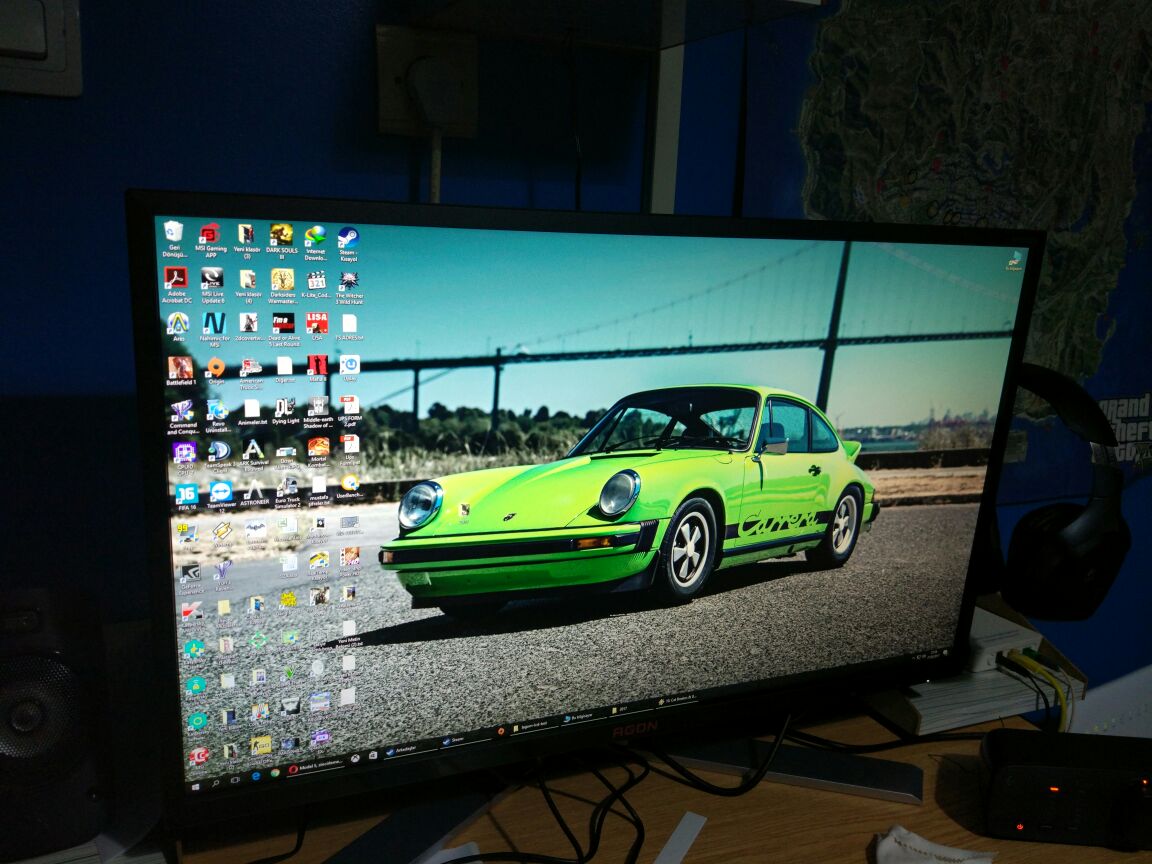Image resolution: width=1152 pixels, height=864 pixels.
Task: Launch FIFA 16 shortcut
Action: pos(187,497)
